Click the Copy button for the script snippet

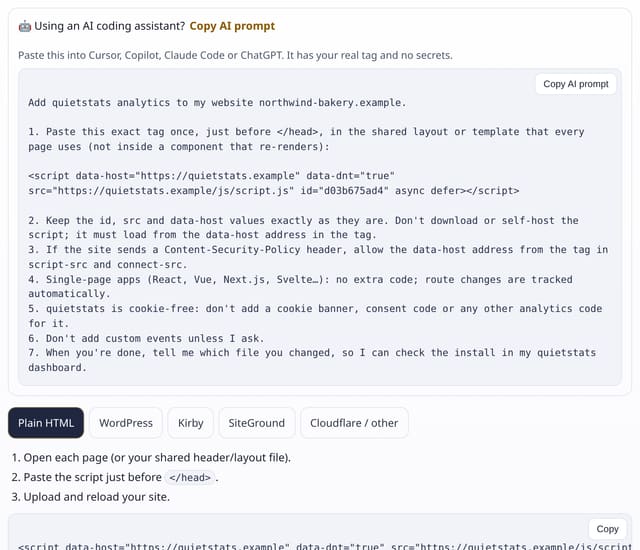(607, 529)
